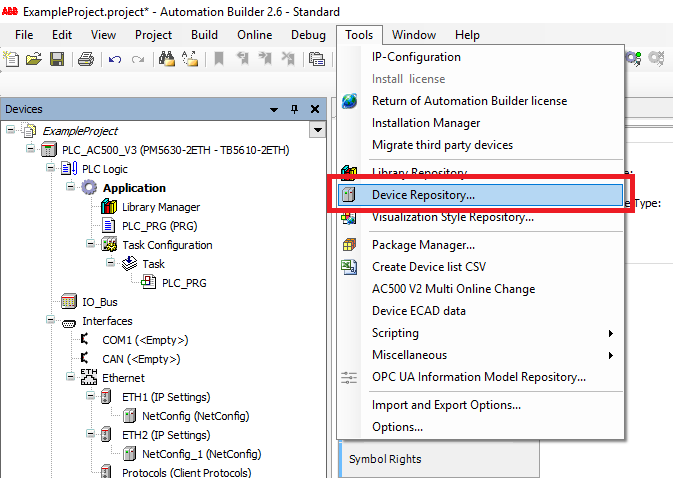Click the Create Device list CSV icon
The image size is (673, 478).
[x=349, y=267]
